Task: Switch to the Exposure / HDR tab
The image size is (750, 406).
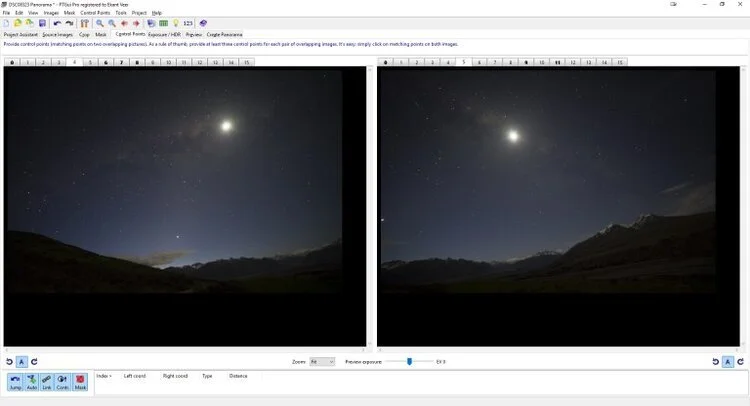Action: (x=165, y=34)
